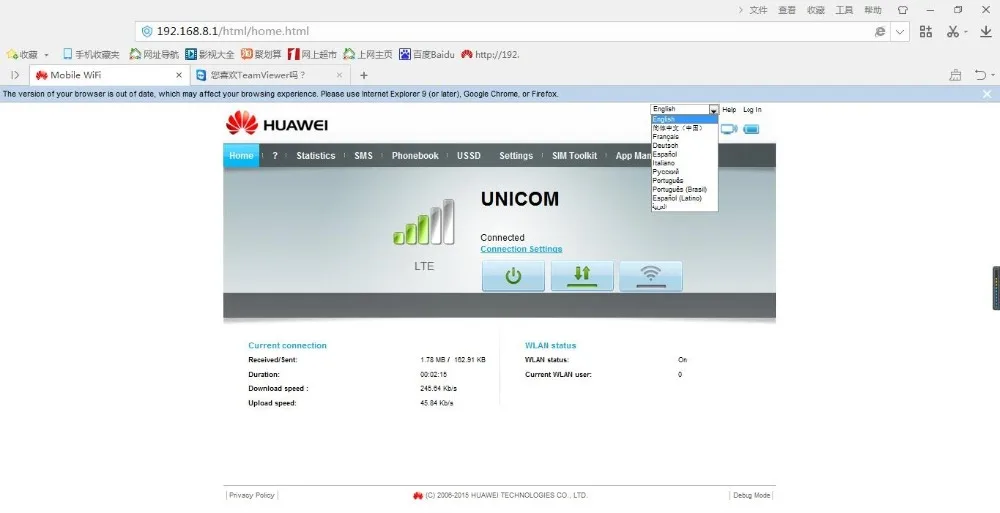Click the broom clean-up icon
Viewport: 1000px width, 513px height.
click(x=955, y=75)
